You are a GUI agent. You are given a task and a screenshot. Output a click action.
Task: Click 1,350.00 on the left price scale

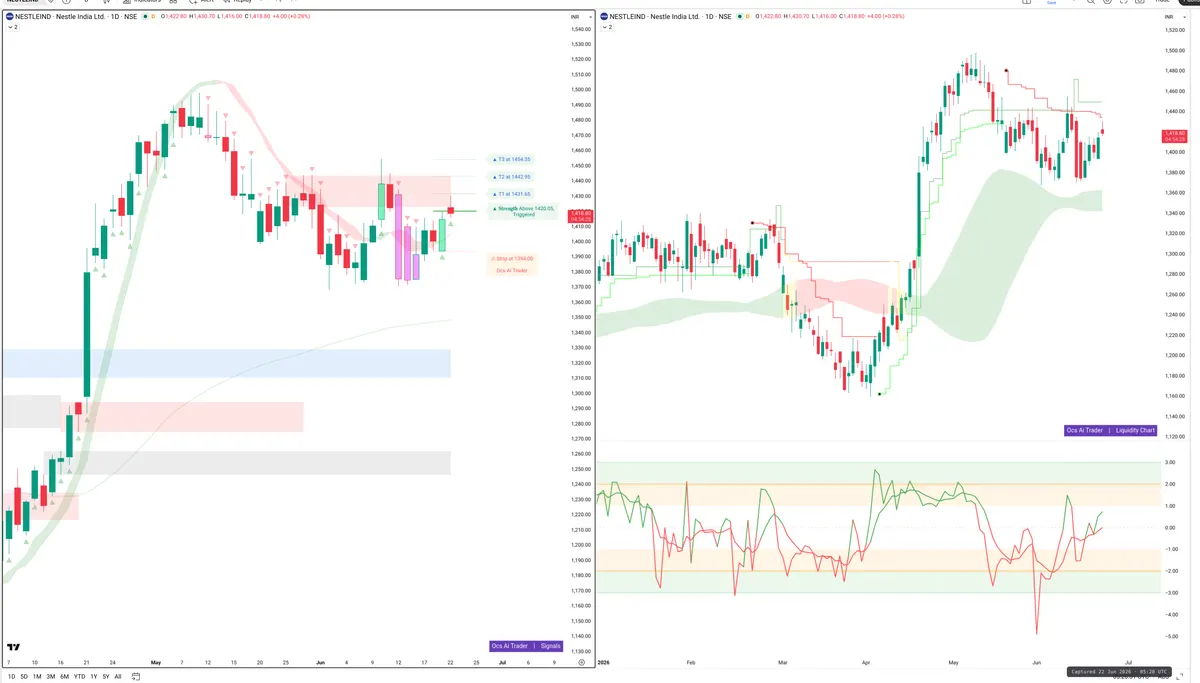click(x=580, y=317)
